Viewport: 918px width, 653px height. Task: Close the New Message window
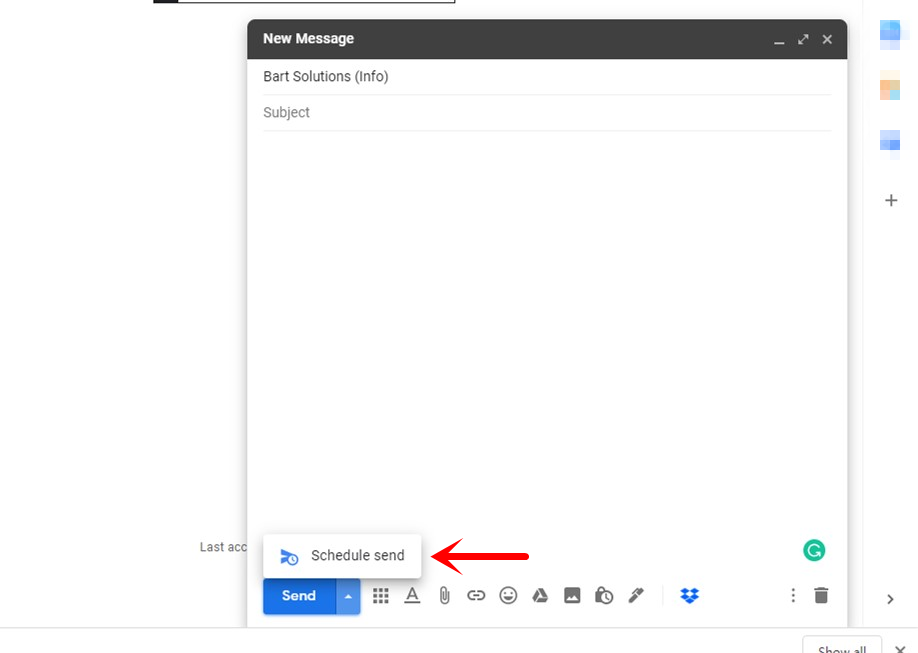tap(827, 39)
